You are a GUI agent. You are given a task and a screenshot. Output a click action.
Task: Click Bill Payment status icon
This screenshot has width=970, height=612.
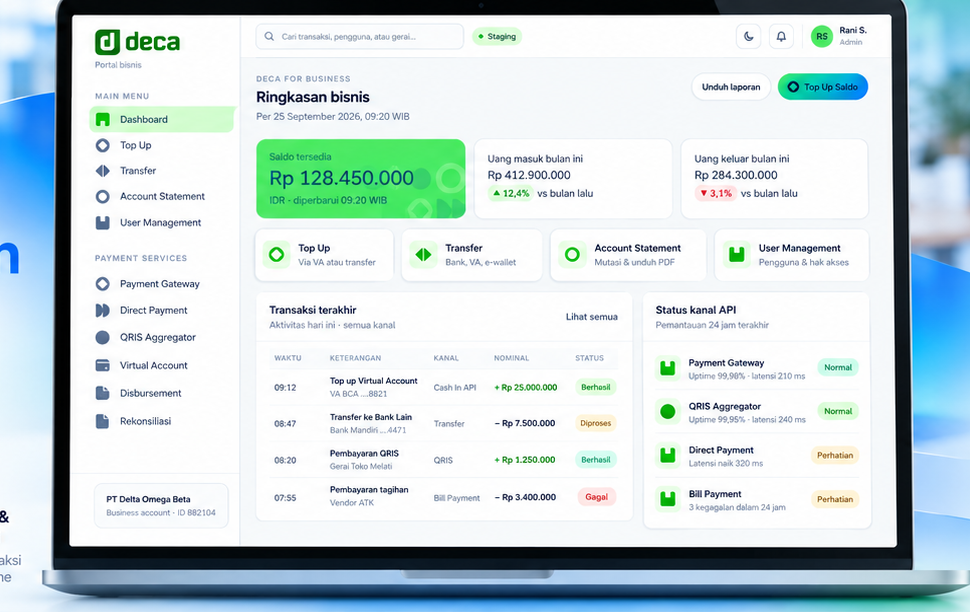click(x=667, y=499)
